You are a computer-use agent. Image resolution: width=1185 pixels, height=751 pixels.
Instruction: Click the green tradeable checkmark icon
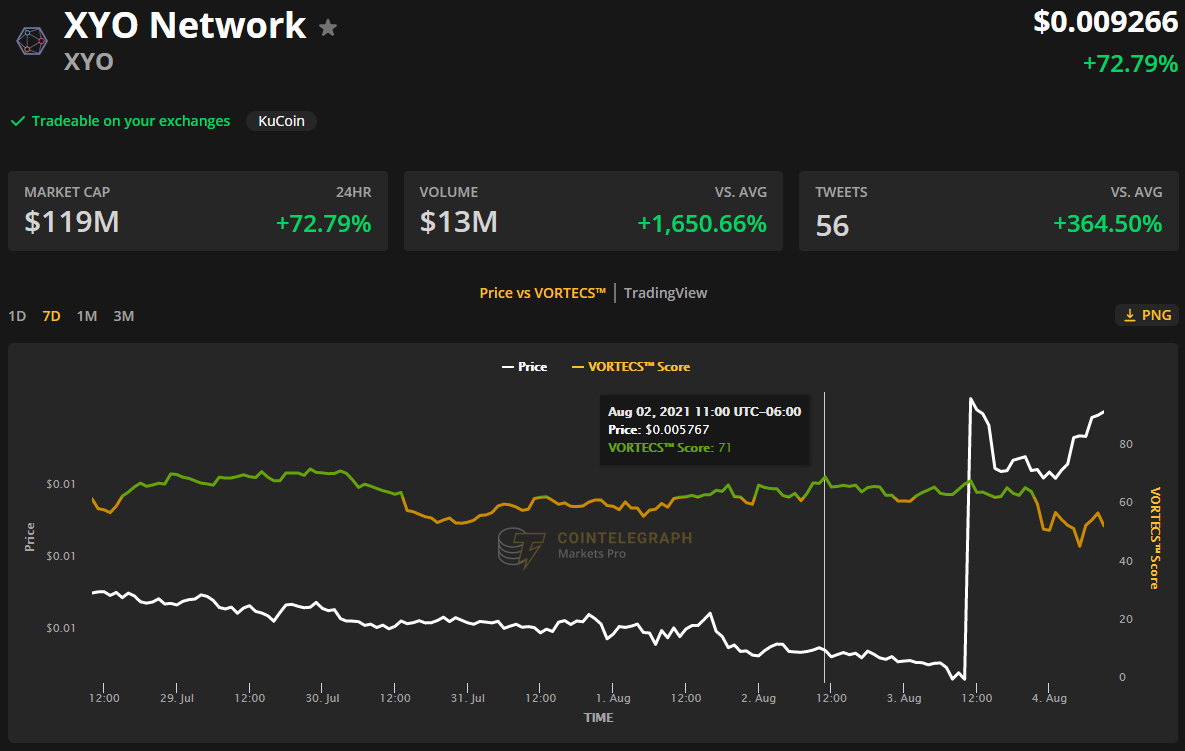click(17, 121)
